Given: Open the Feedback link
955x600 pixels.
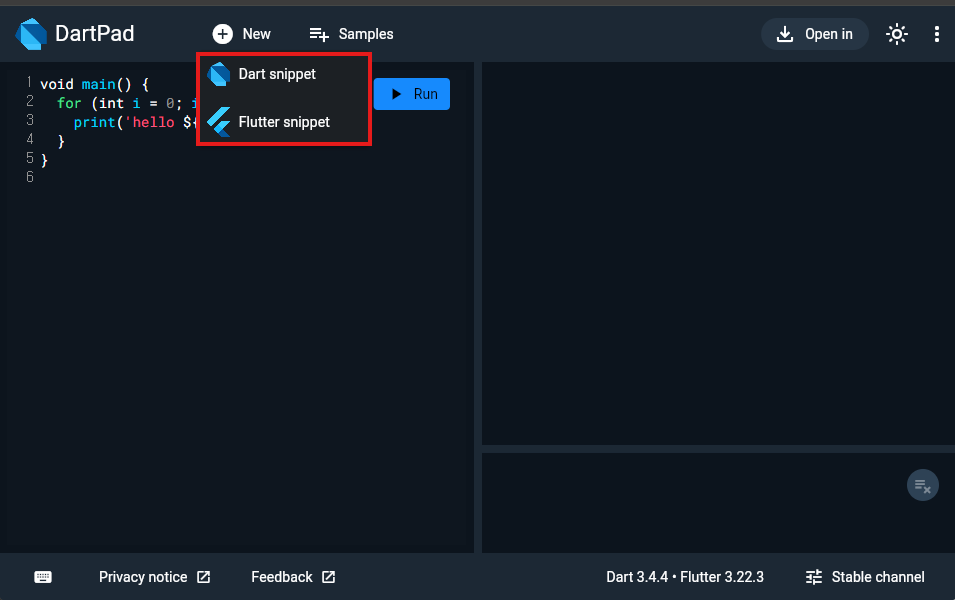Looking at the screenshot, I should click(x=293, y=577).
